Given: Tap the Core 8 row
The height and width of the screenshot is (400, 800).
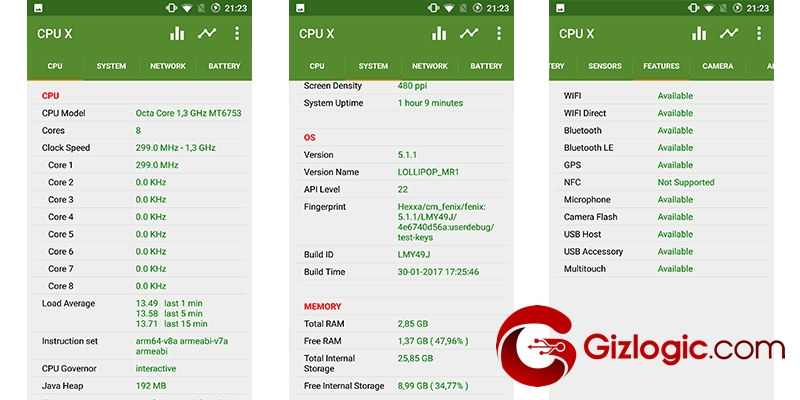Looking at the screenshot, I should coord(139,286).
